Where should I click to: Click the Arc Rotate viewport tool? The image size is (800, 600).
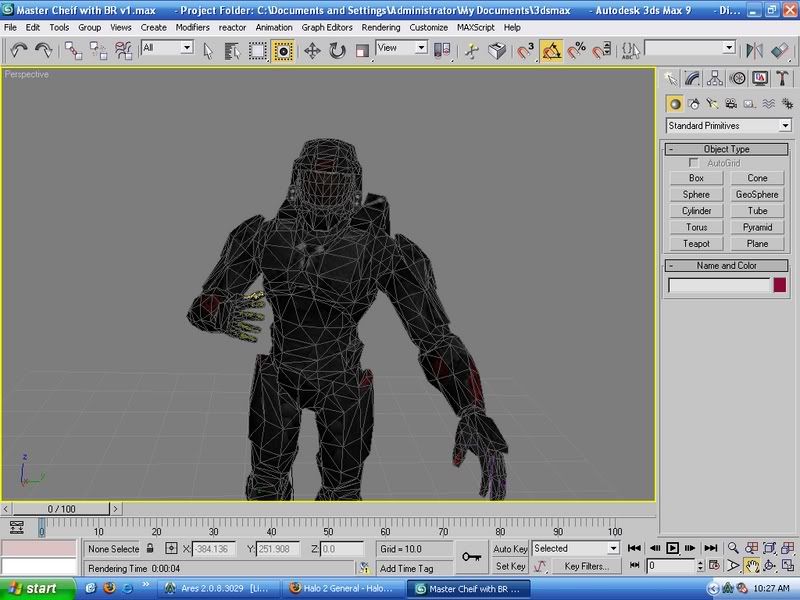769,565
